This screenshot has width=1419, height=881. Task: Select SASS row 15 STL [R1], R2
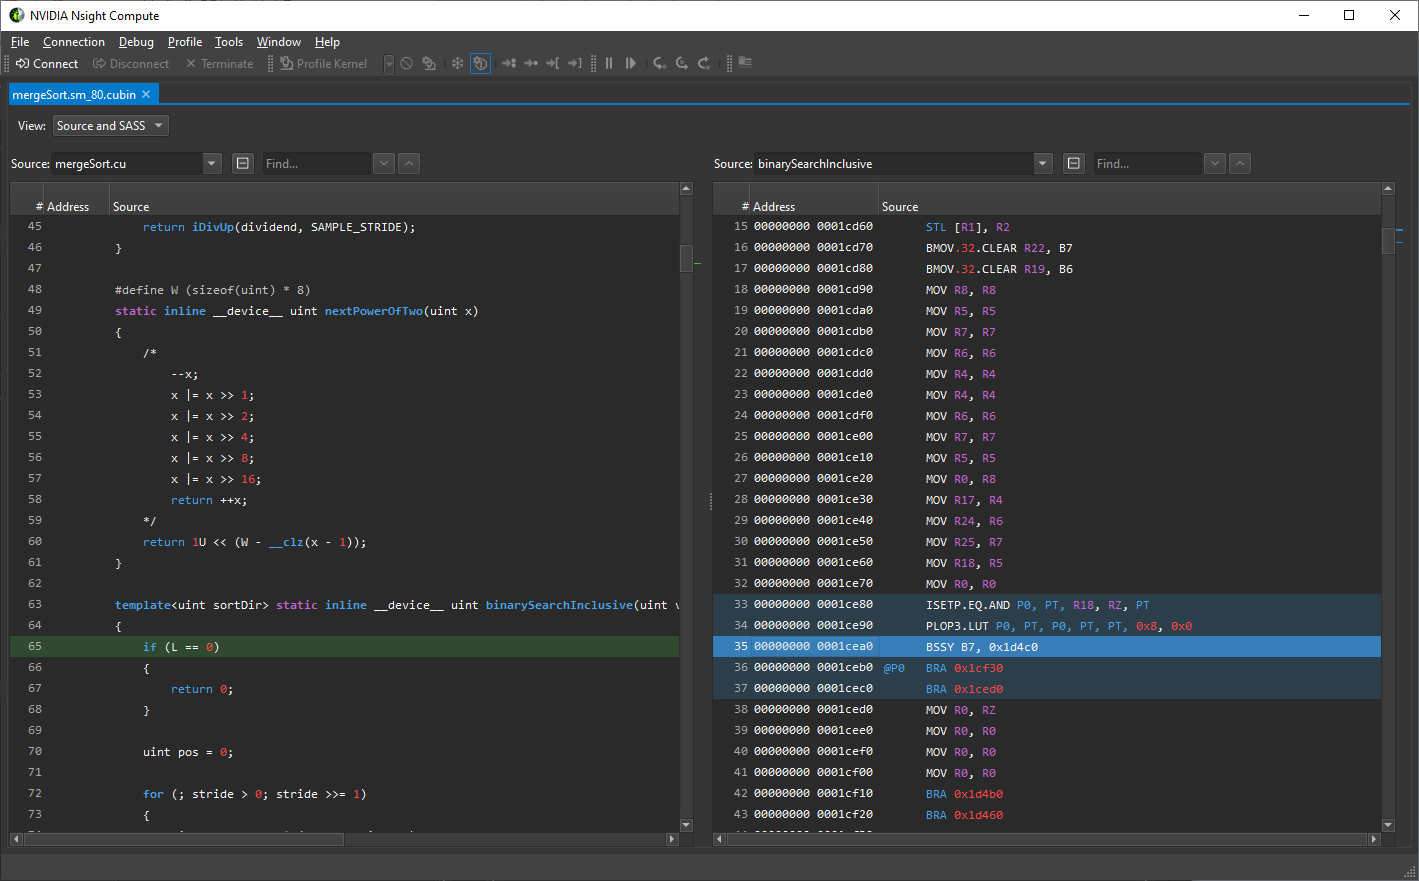coord(1047,227)
